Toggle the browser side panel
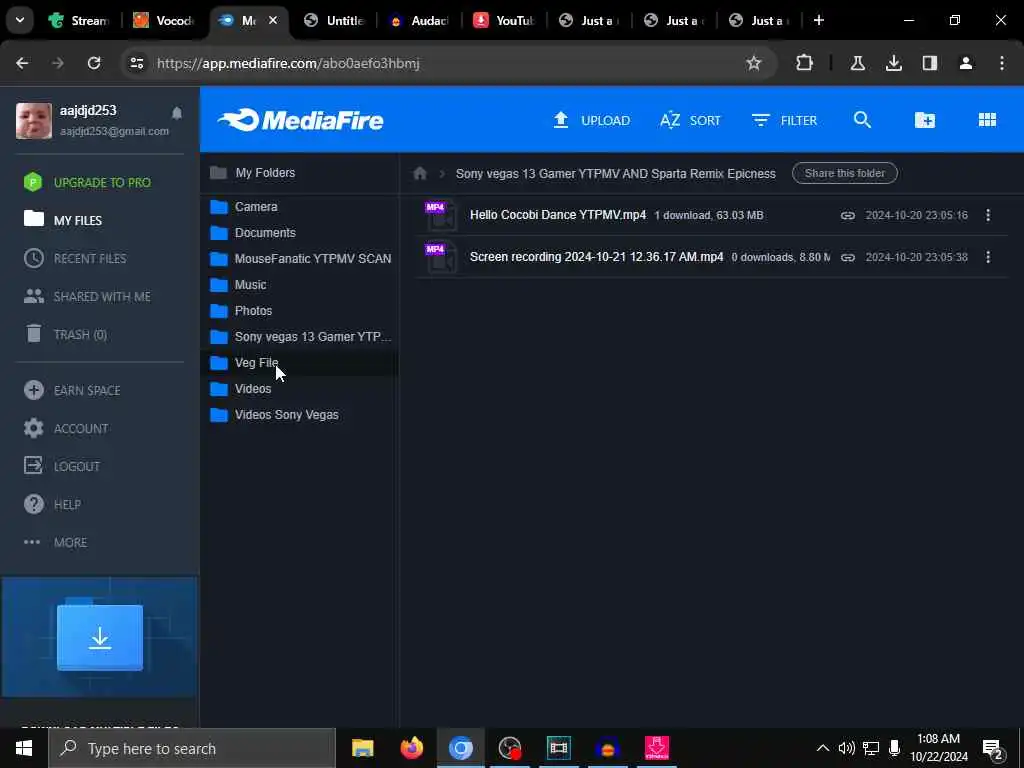This screenshot has width=1024, height=768. click(930, 63)
